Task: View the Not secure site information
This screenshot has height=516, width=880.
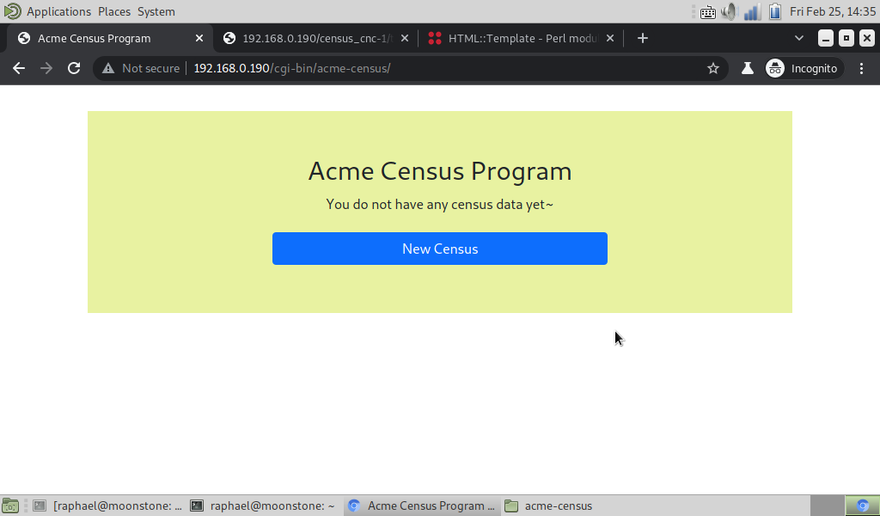Action: pyautogui.click(x=141, y=68)
